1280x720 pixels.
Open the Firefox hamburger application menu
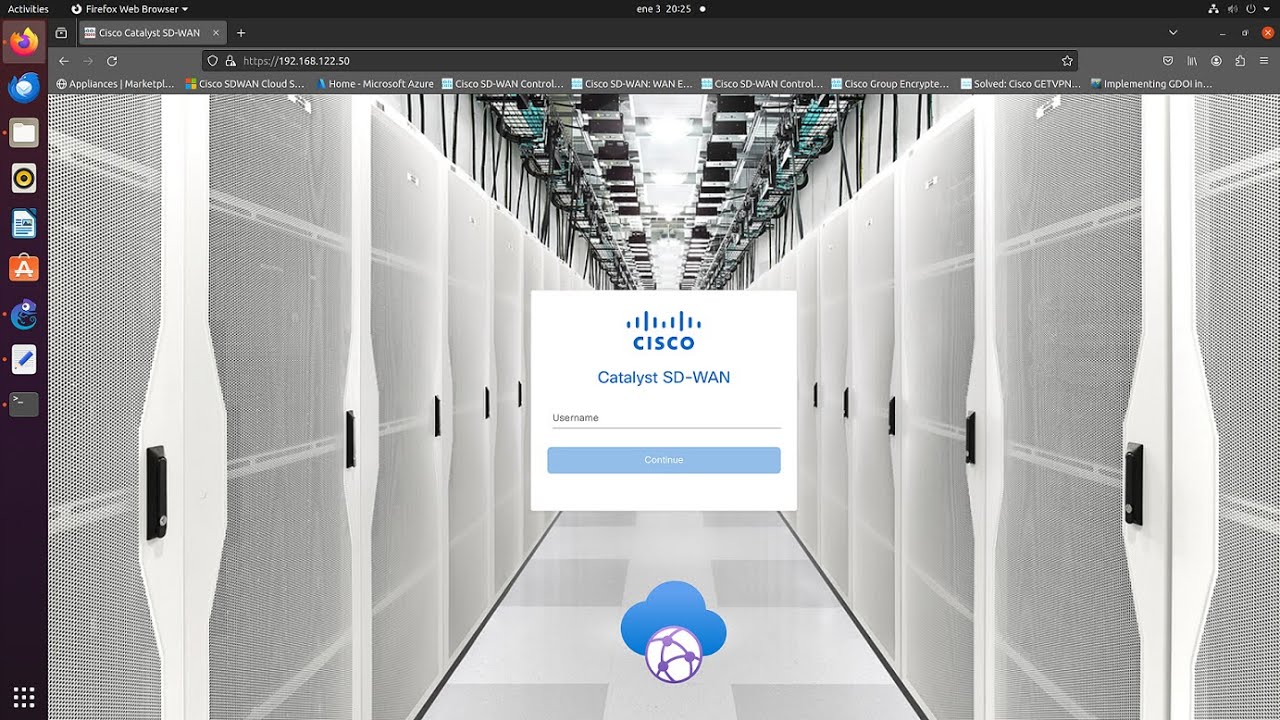coord(1264,61)
